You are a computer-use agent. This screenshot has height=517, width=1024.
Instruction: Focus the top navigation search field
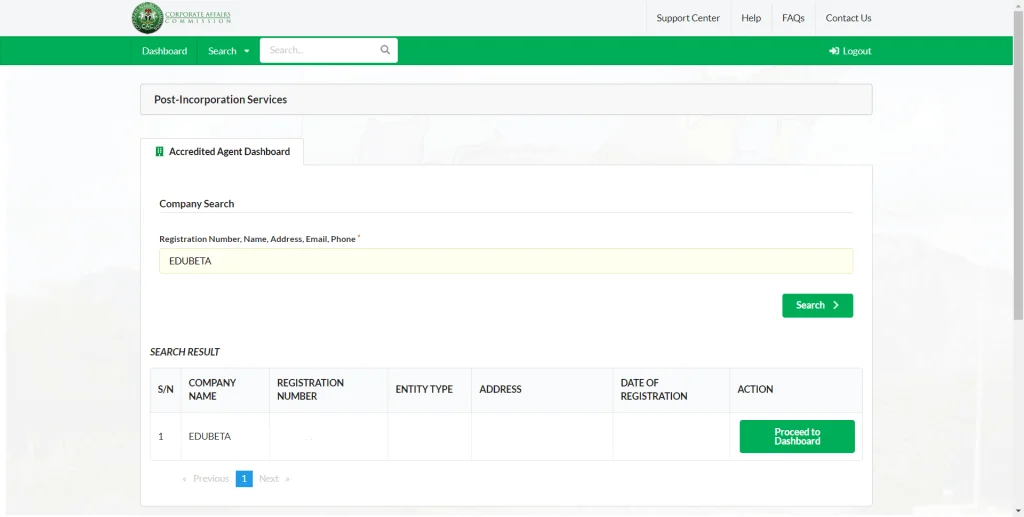328,50
